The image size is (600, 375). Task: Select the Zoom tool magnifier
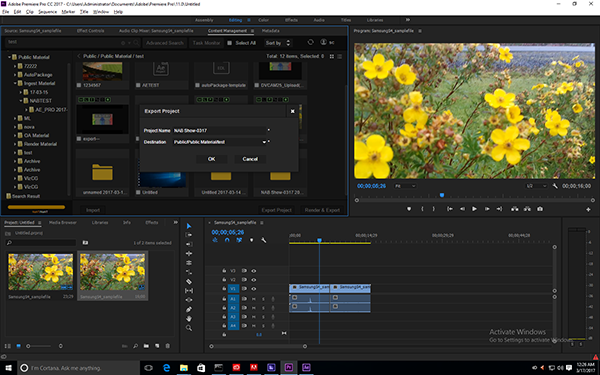point(189,328)
